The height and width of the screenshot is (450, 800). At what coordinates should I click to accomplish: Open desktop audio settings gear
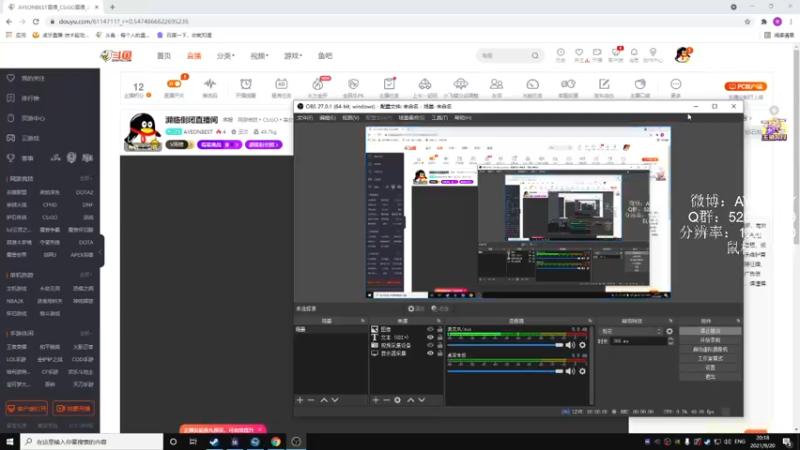pyautogui.click(x=582, y=371)
